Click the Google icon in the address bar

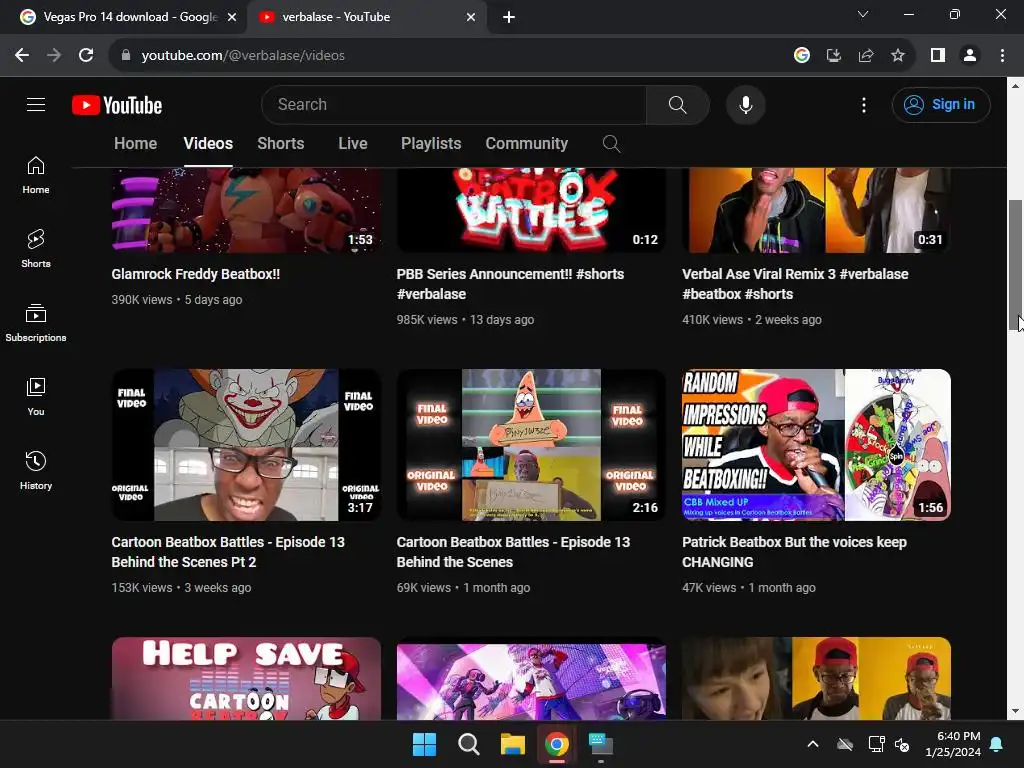point(802,56)
